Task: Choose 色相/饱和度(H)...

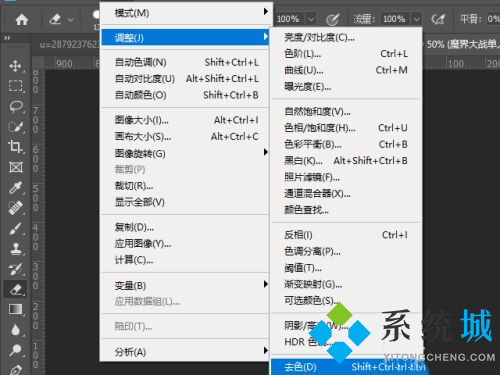Action: 346,128
